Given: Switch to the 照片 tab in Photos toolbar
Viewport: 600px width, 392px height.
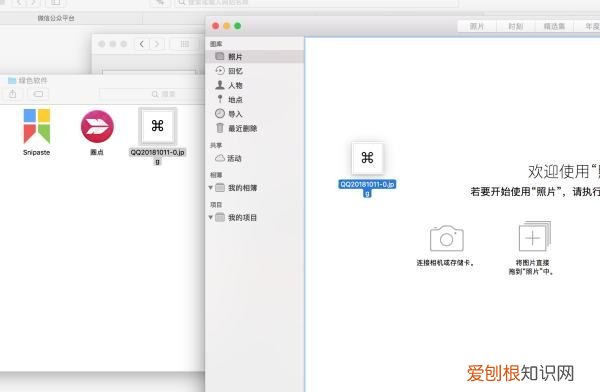Looking at the screenshot, I should pos(477,26).
